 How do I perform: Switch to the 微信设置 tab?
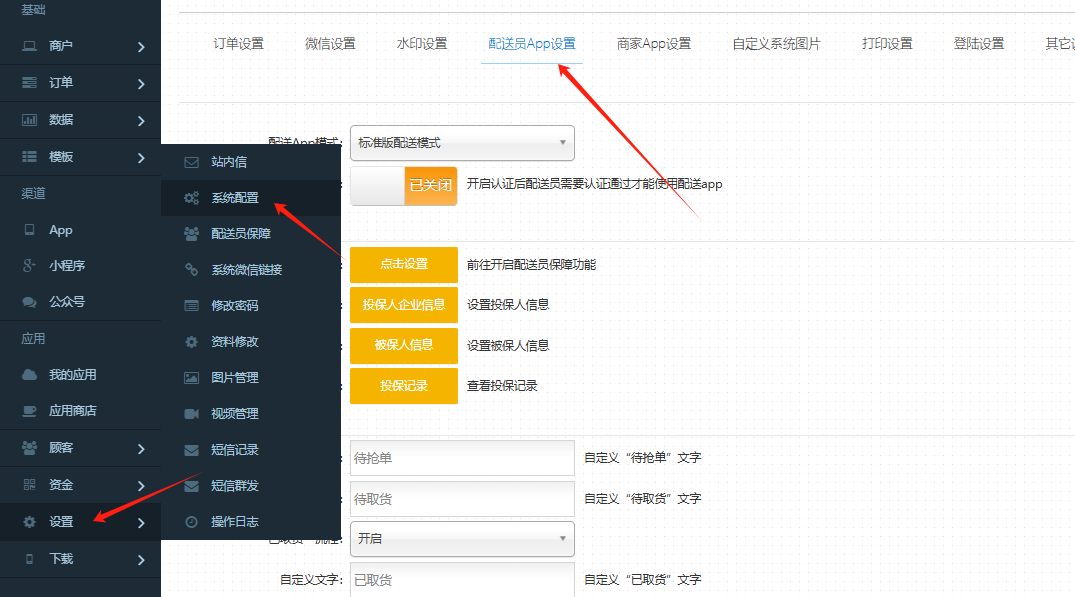tap(330, 44)
